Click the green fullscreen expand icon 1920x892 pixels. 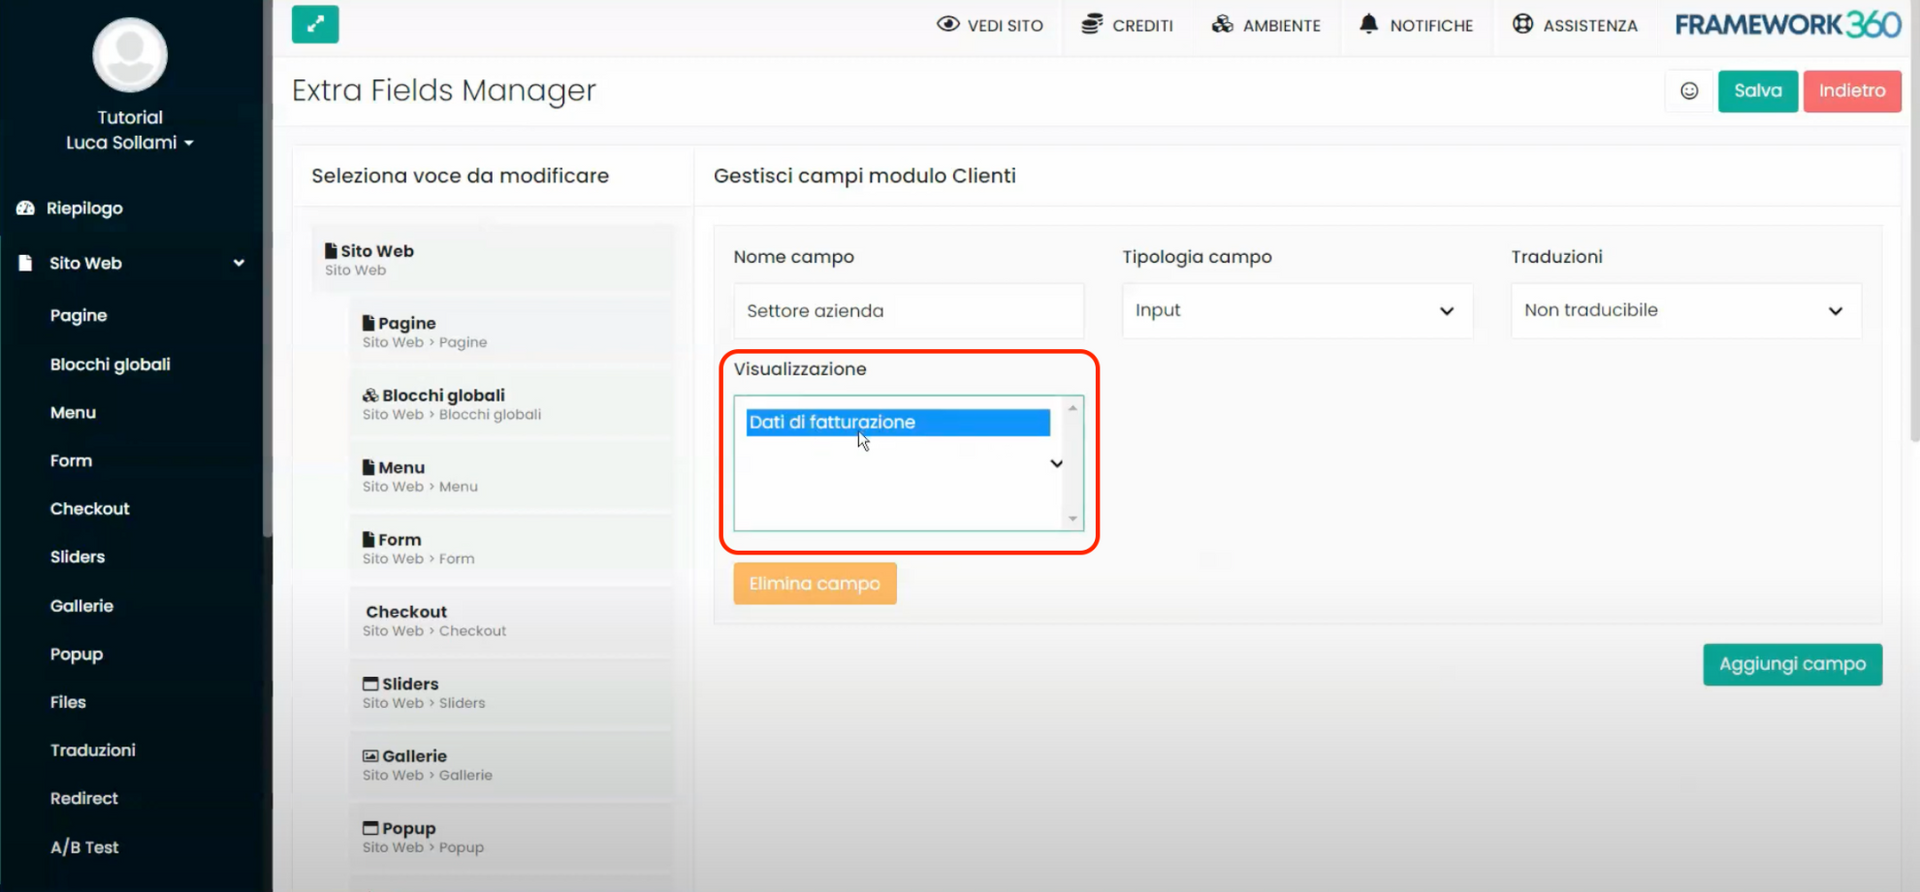(x=315, y=25)
